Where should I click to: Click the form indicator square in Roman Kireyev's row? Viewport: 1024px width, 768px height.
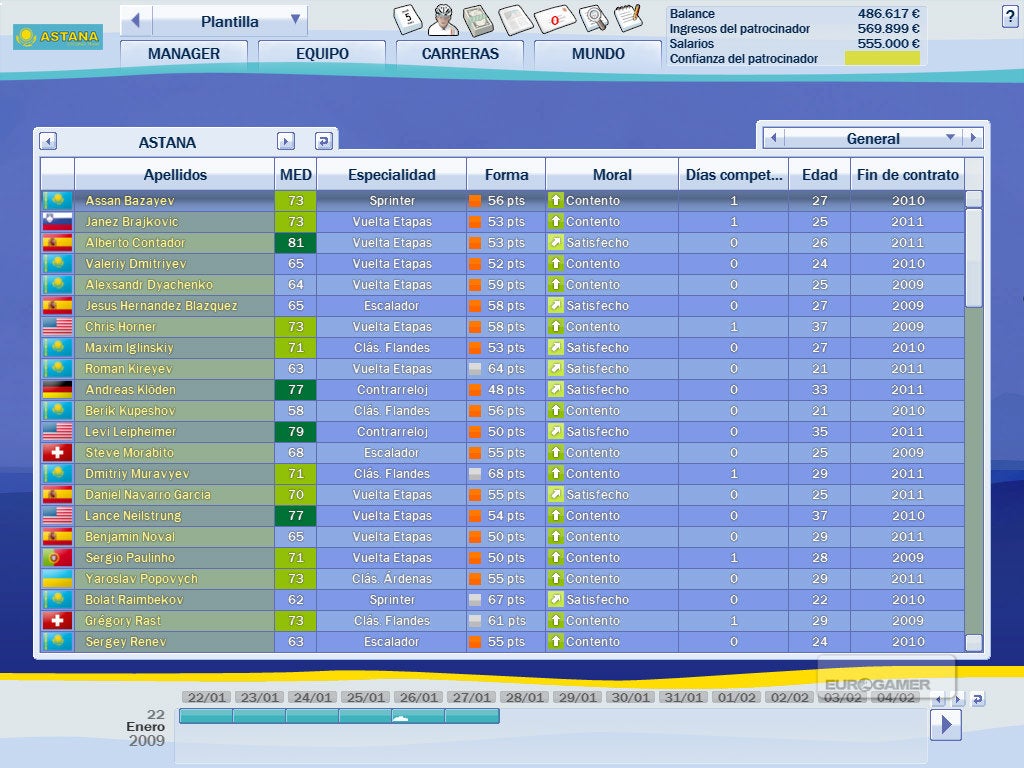click(475, 369)
